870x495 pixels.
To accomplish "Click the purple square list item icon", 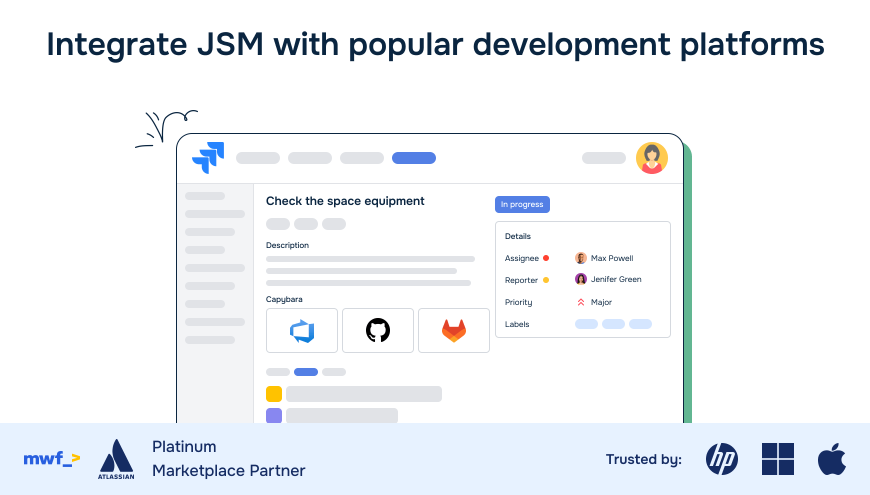I will click(274, 416).
